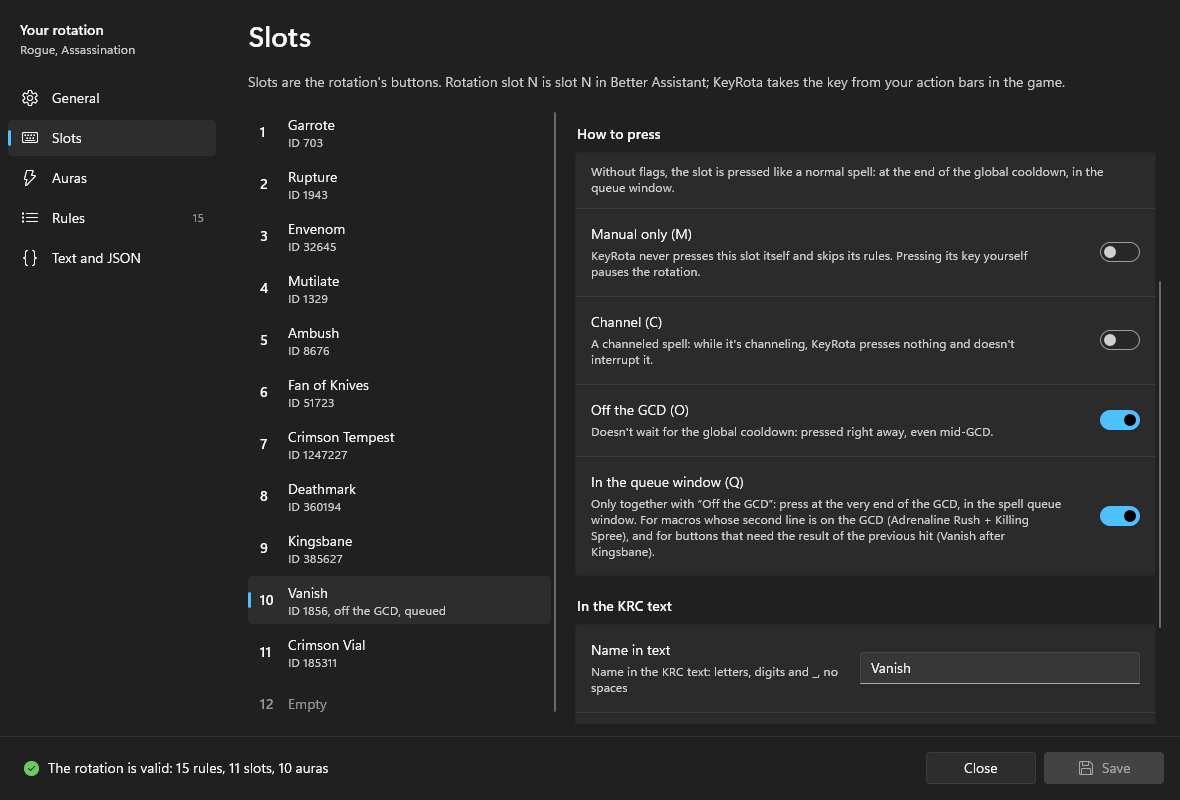Click the Text and JSON braces icon
This screenshot has width=1180, height=800.
point(30,257)
